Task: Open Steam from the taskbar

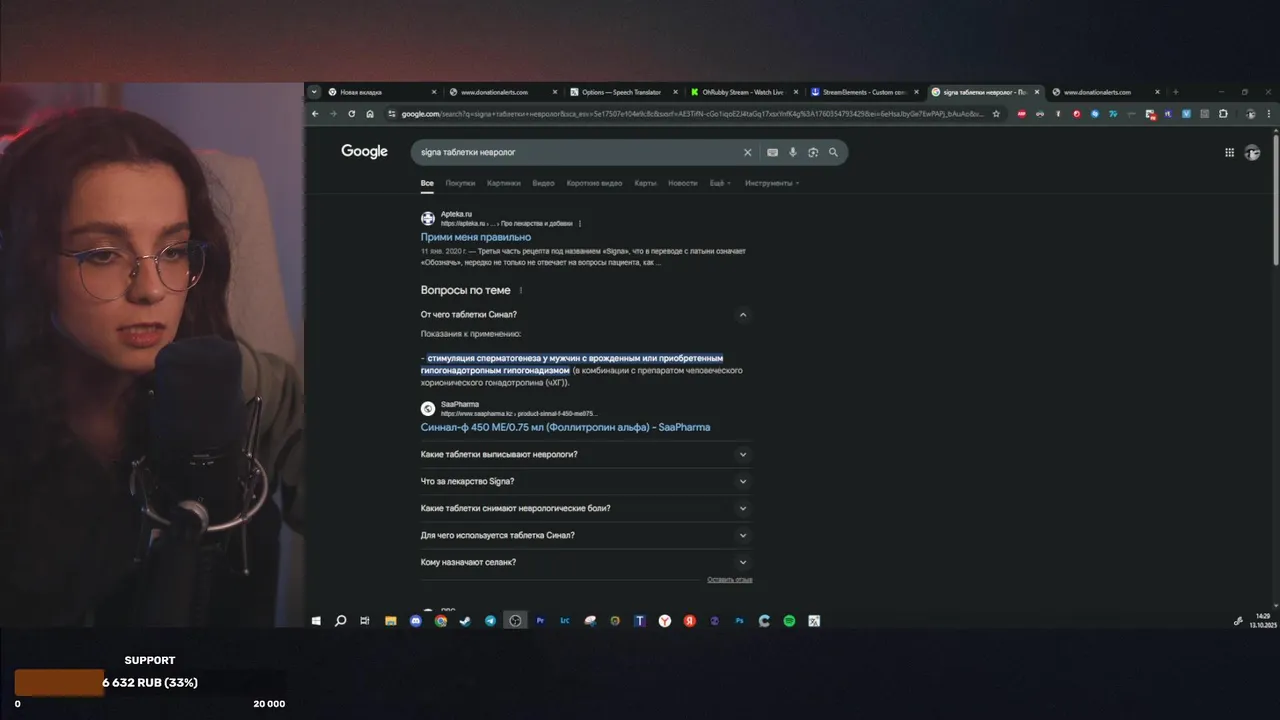Action: point(465,621)
